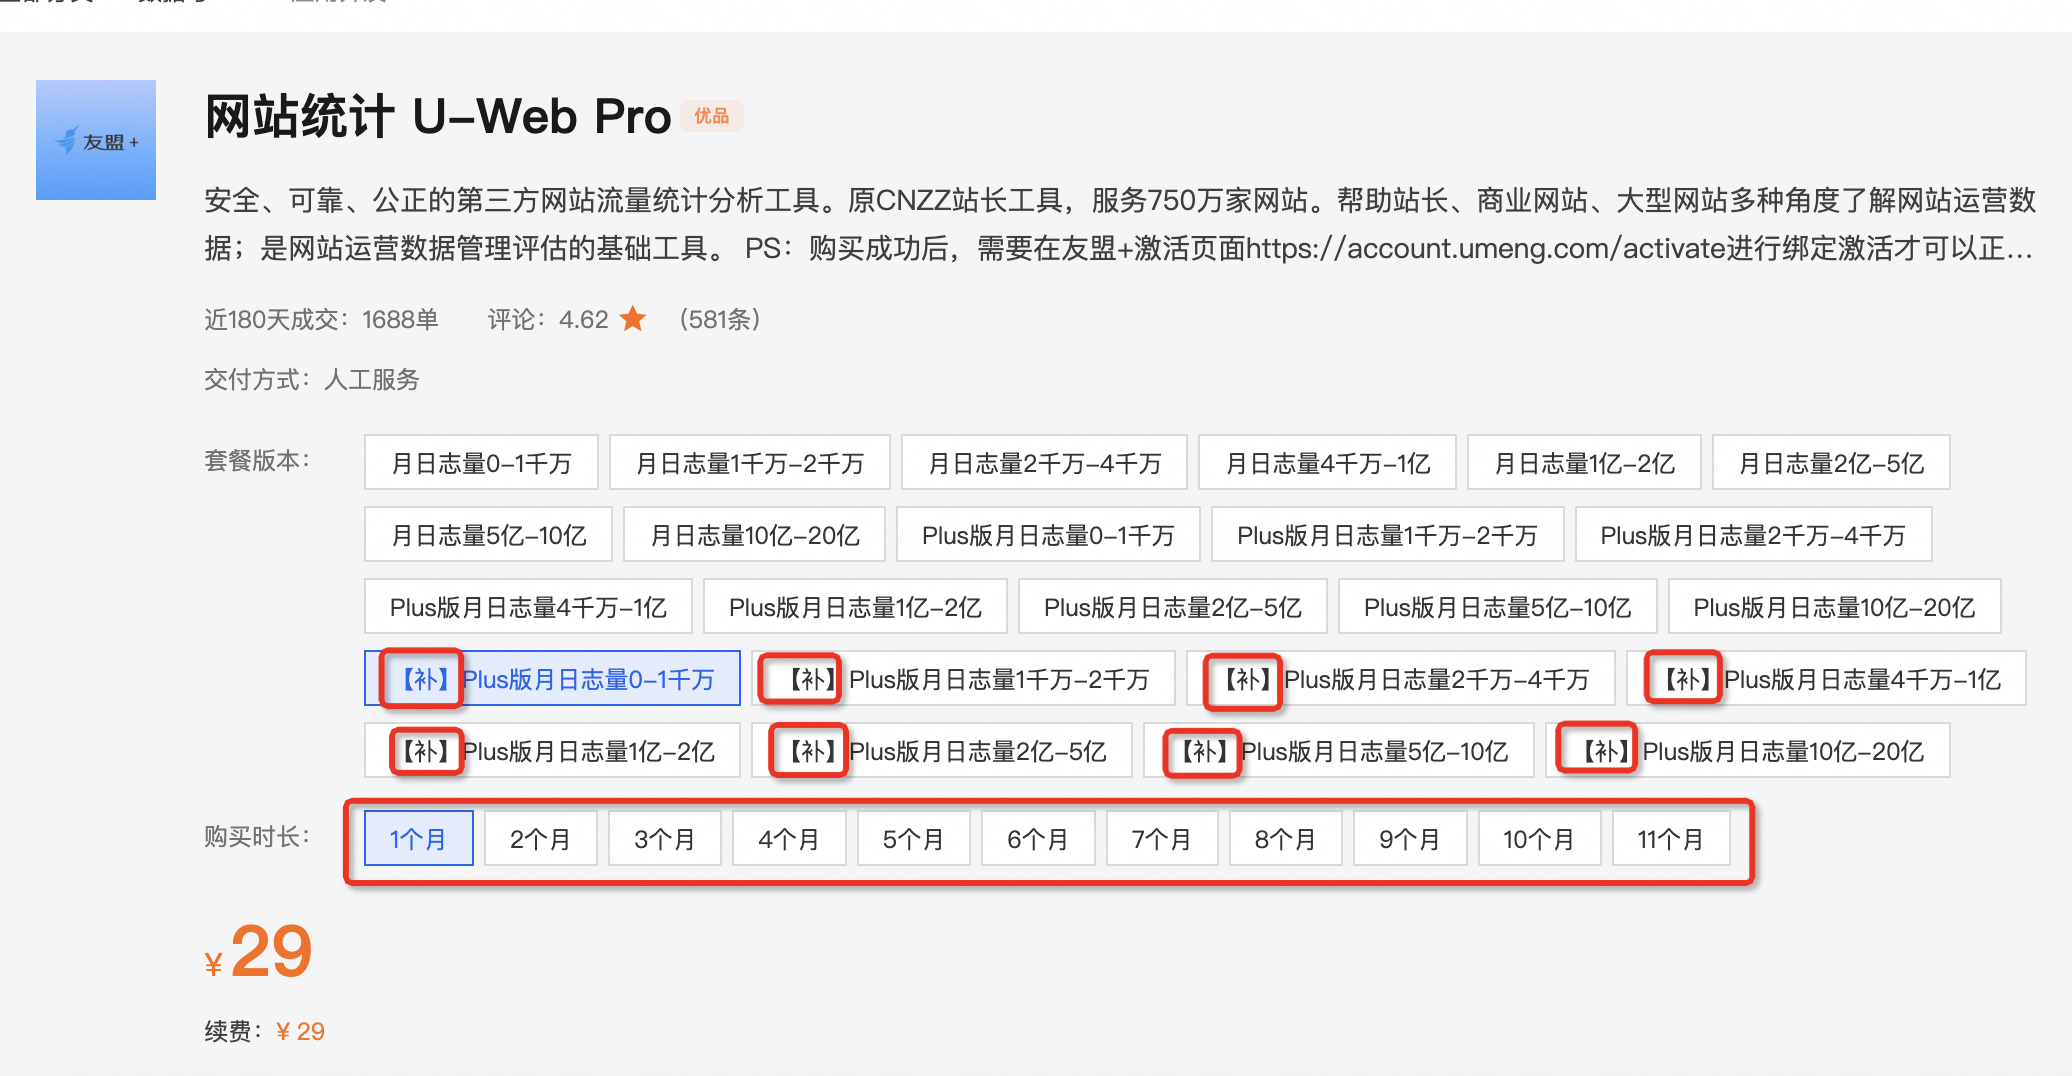Select the highlighted 【补】Plus版月日志量0-1千万 package
This screenshot has height=1076, width=2072.
tap(552, 678)
